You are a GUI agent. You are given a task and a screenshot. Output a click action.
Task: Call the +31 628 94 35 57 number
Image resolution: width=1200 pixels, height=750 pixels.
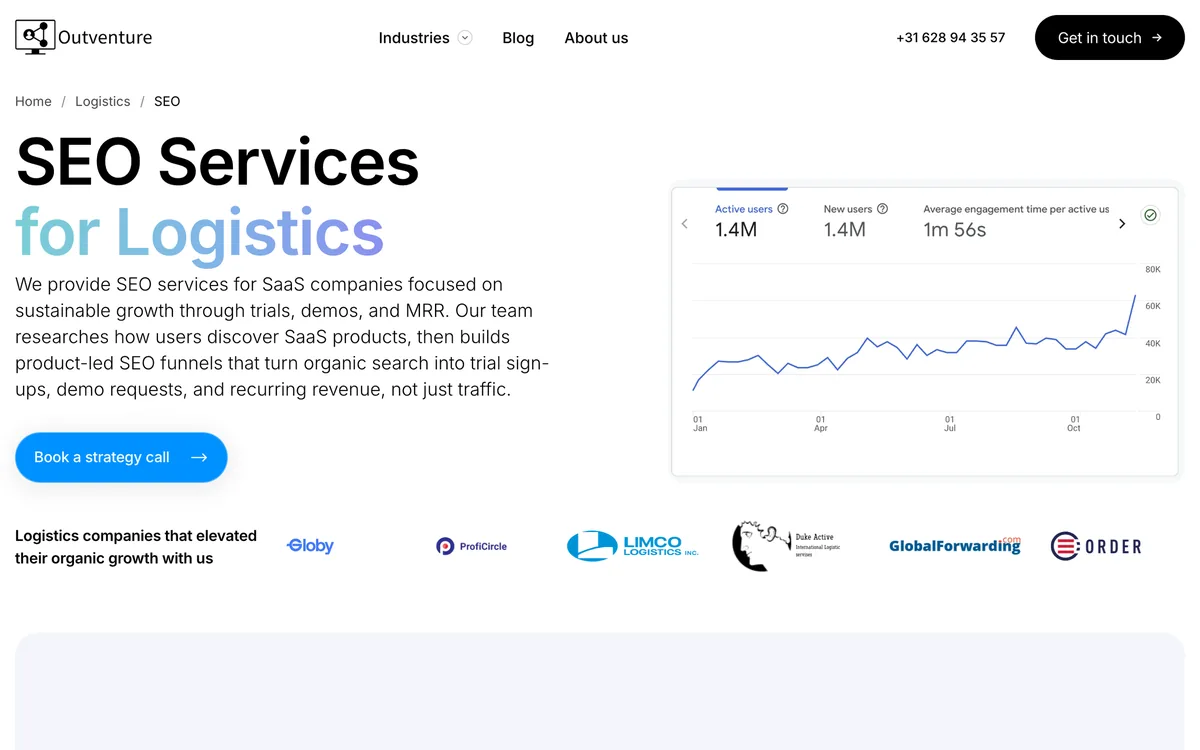(x=951, y=38)
